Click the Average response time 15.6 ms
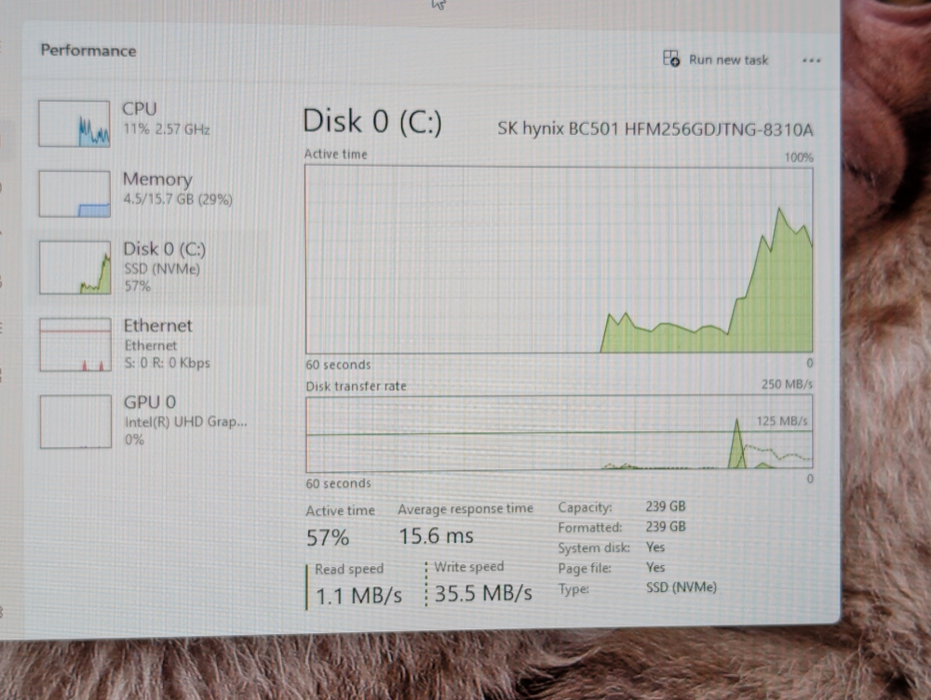The image size is (931, 700). click(437, 536)
